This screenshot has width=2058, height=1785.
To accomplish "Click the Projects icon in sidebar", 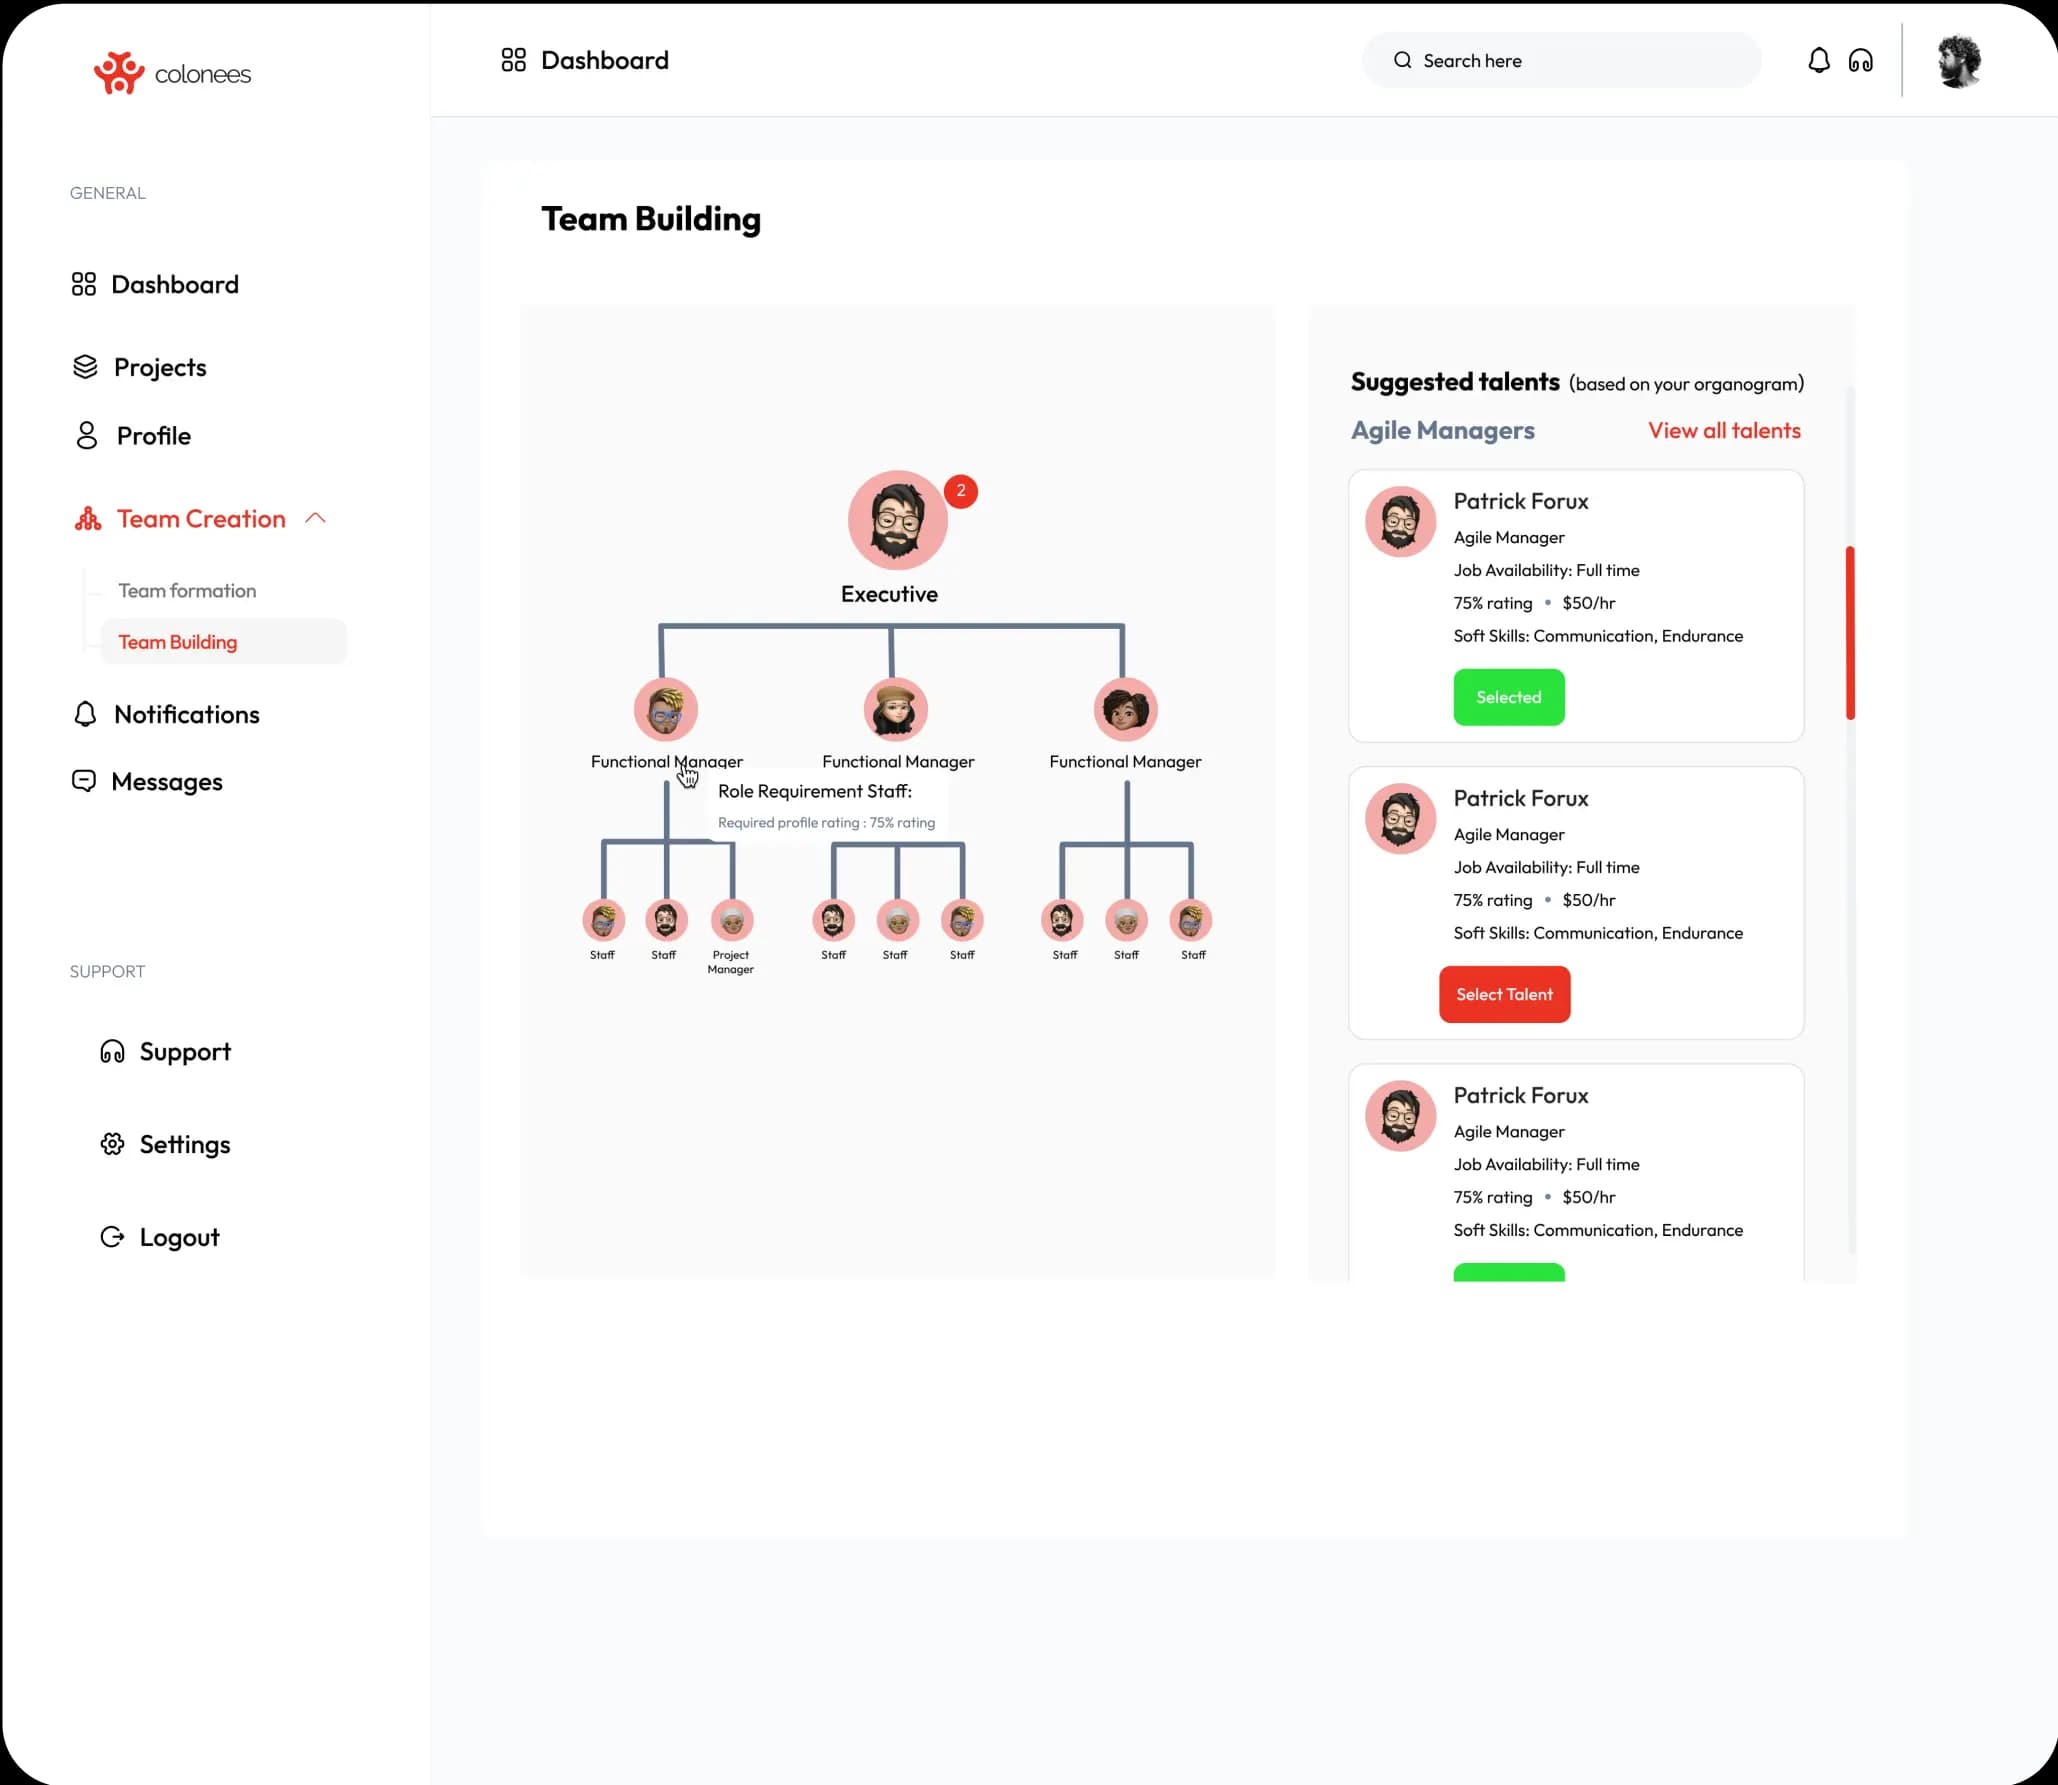I will click(80, 366).
